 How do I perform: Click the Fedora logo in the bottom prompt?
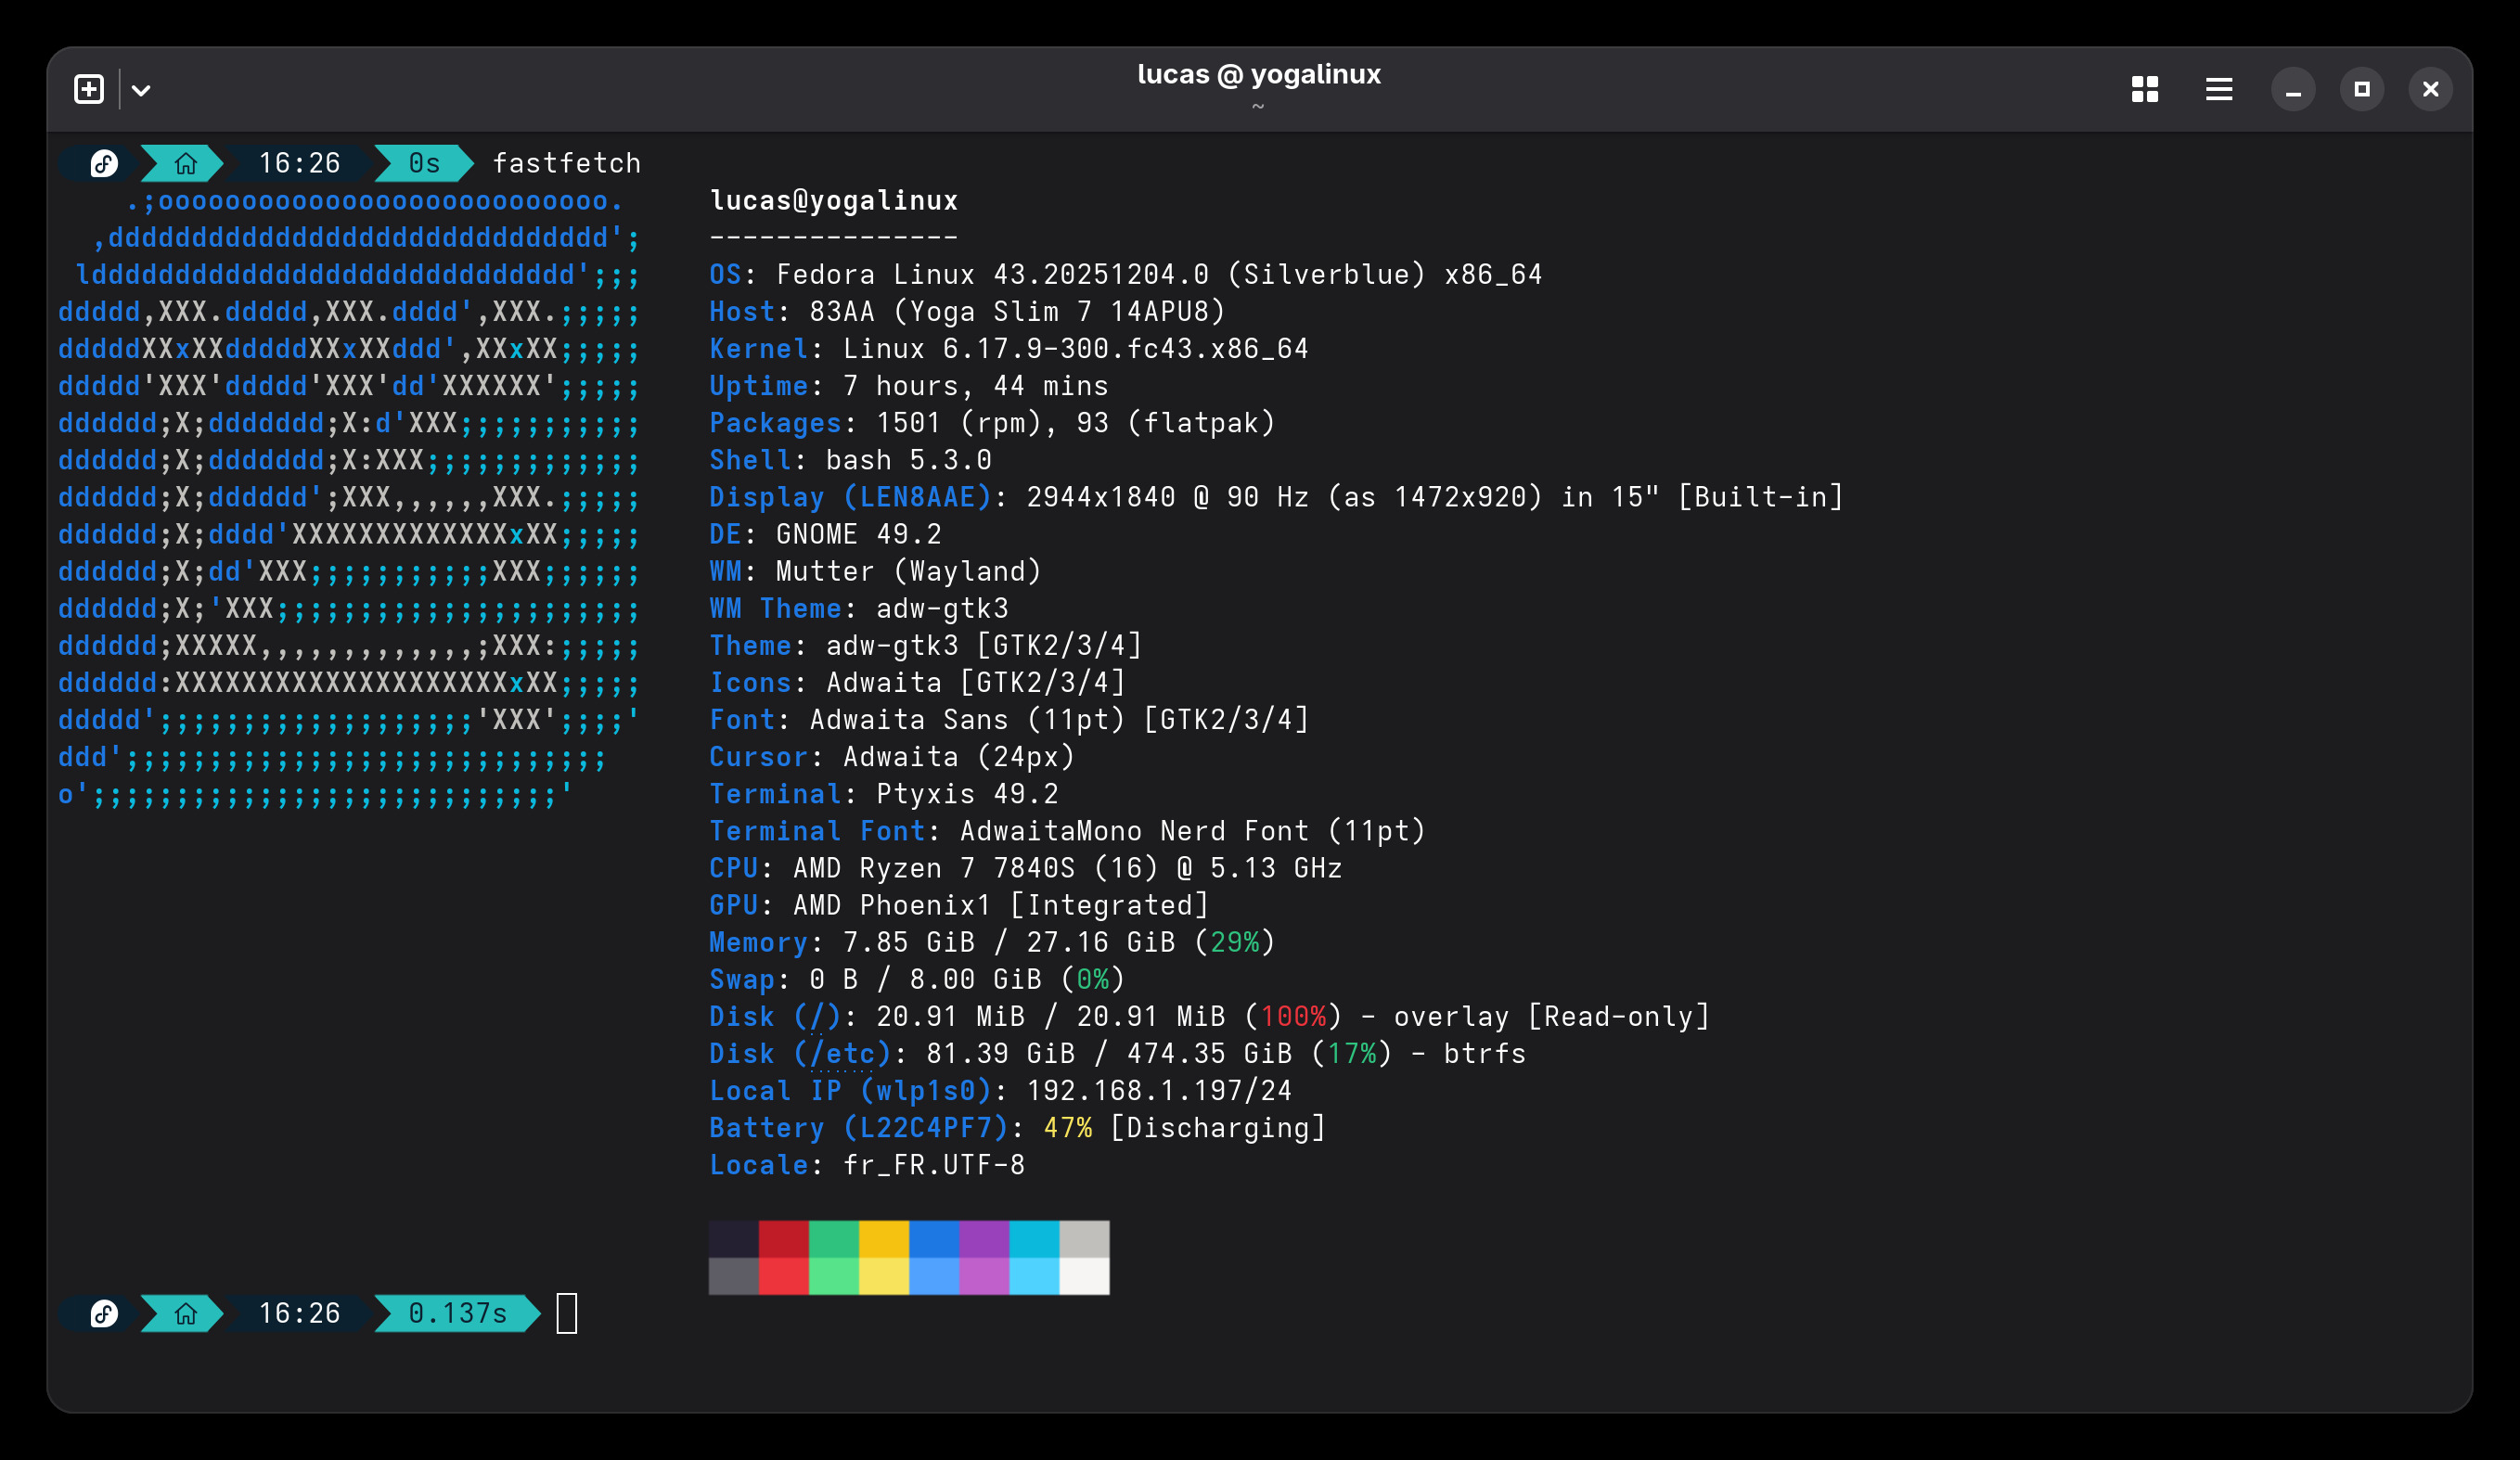coord(104,1313)
